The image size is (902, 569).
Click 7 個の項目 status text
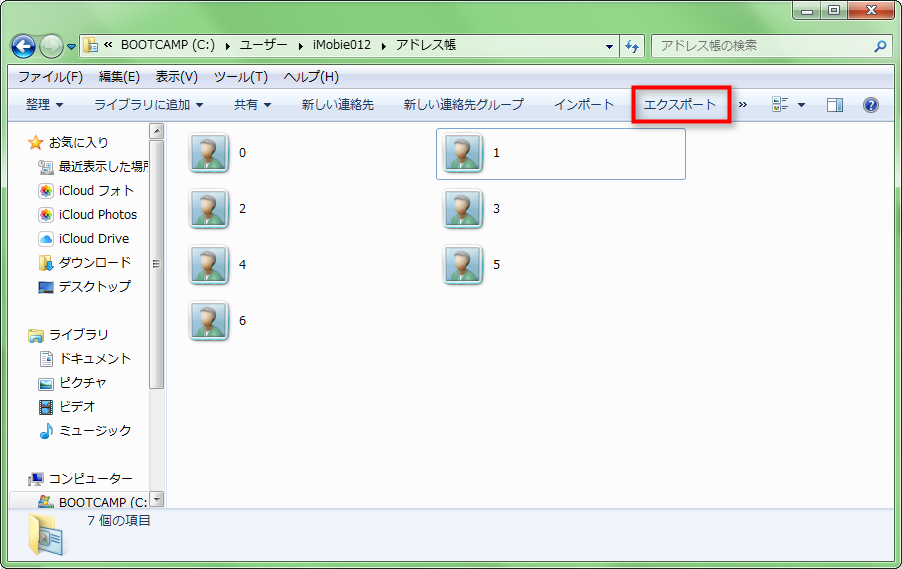(119, 520)
